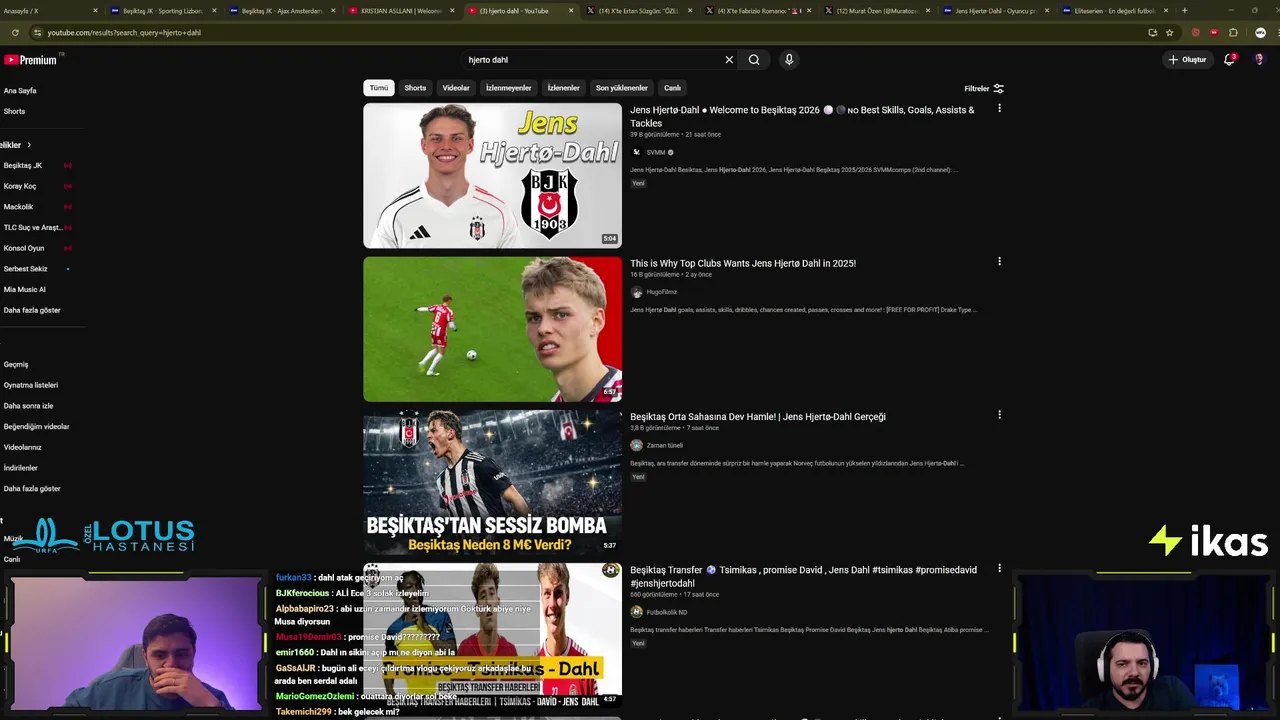
Task: Select the Tümü filter chip
Action: 379,88
